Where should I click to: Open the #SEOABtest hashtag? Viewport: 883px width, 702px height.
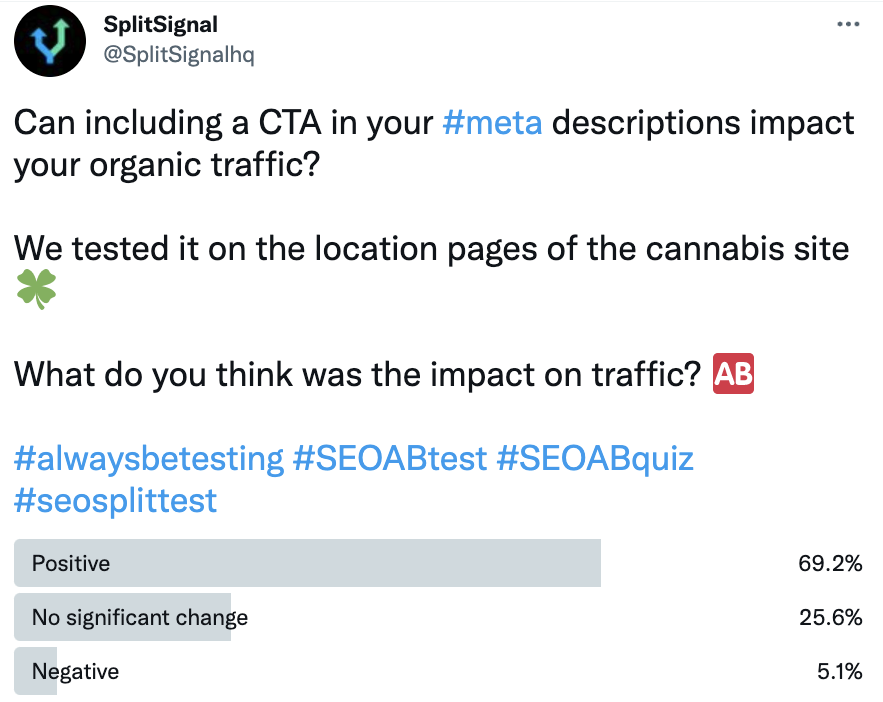tap(390, 458)
